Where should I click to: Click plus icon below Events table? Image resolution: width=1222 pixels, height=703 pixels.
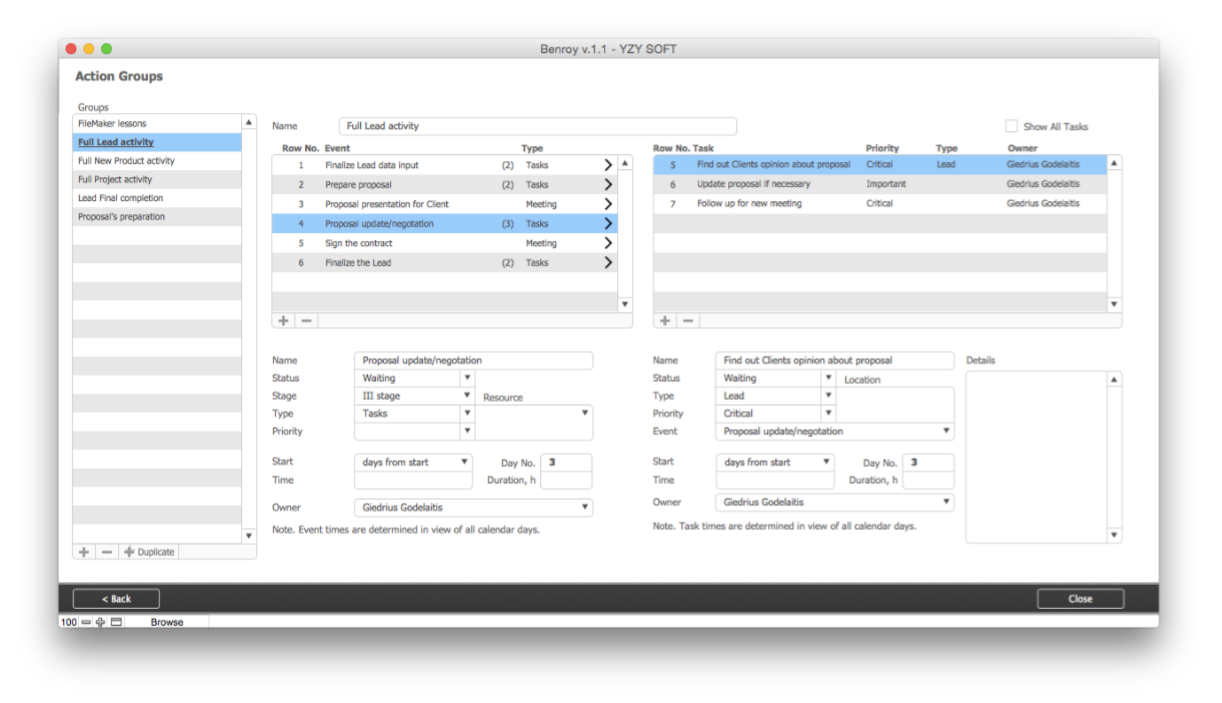click(284, 321)
